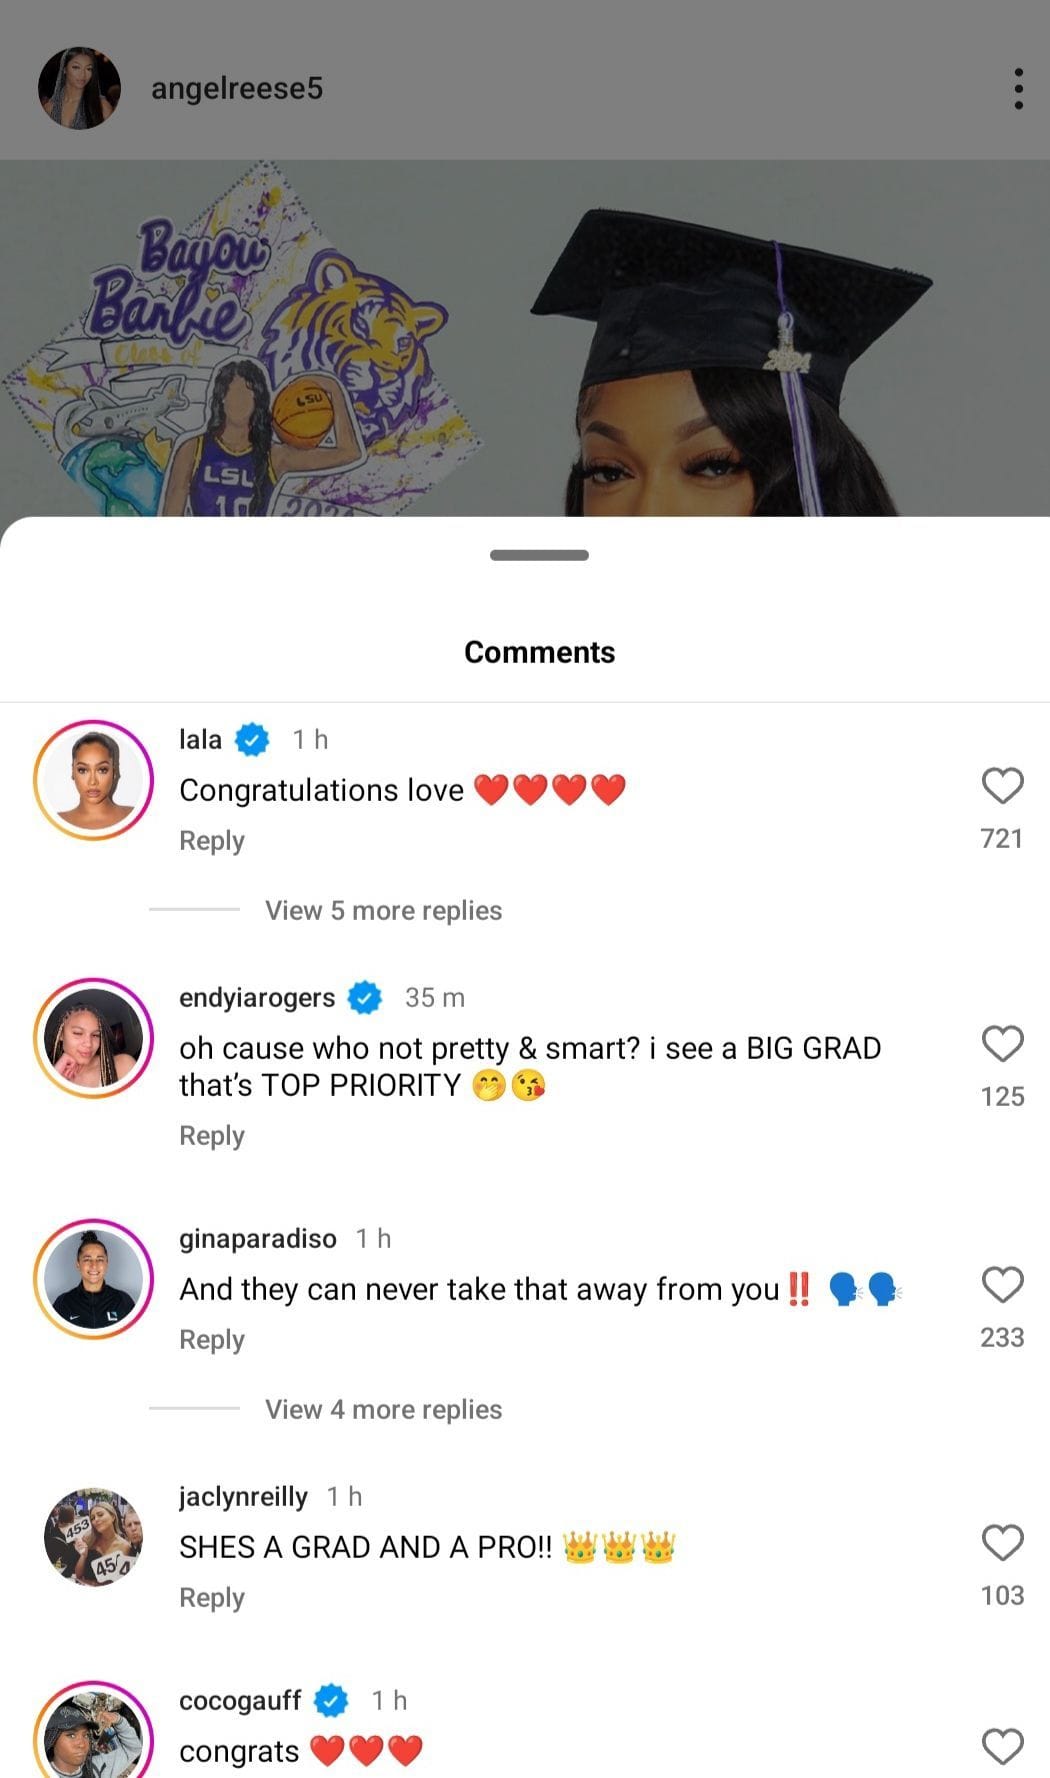Like jaclynreilly's comment
This screenshot has height=1778, width=1050.
[x=1001, y=1544]
